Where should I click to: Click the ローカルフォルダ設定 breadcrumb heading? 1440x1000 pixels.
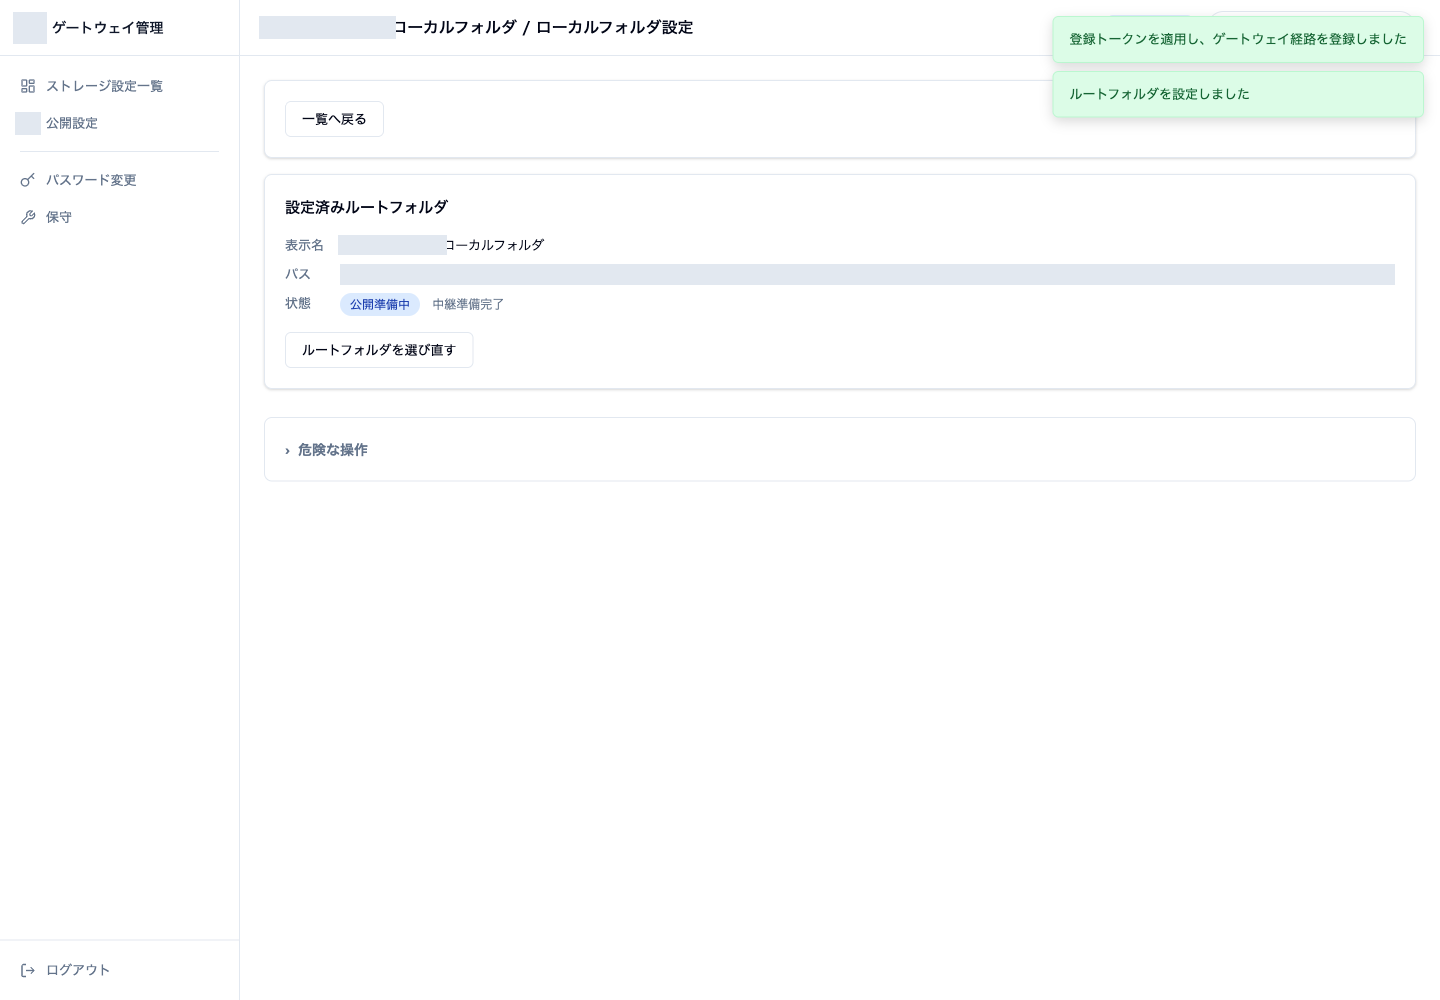click(x=614, y=27)
